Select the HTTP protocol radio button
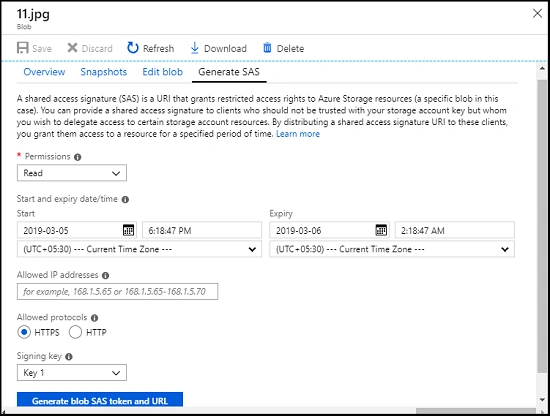 [x=75, y=332]
